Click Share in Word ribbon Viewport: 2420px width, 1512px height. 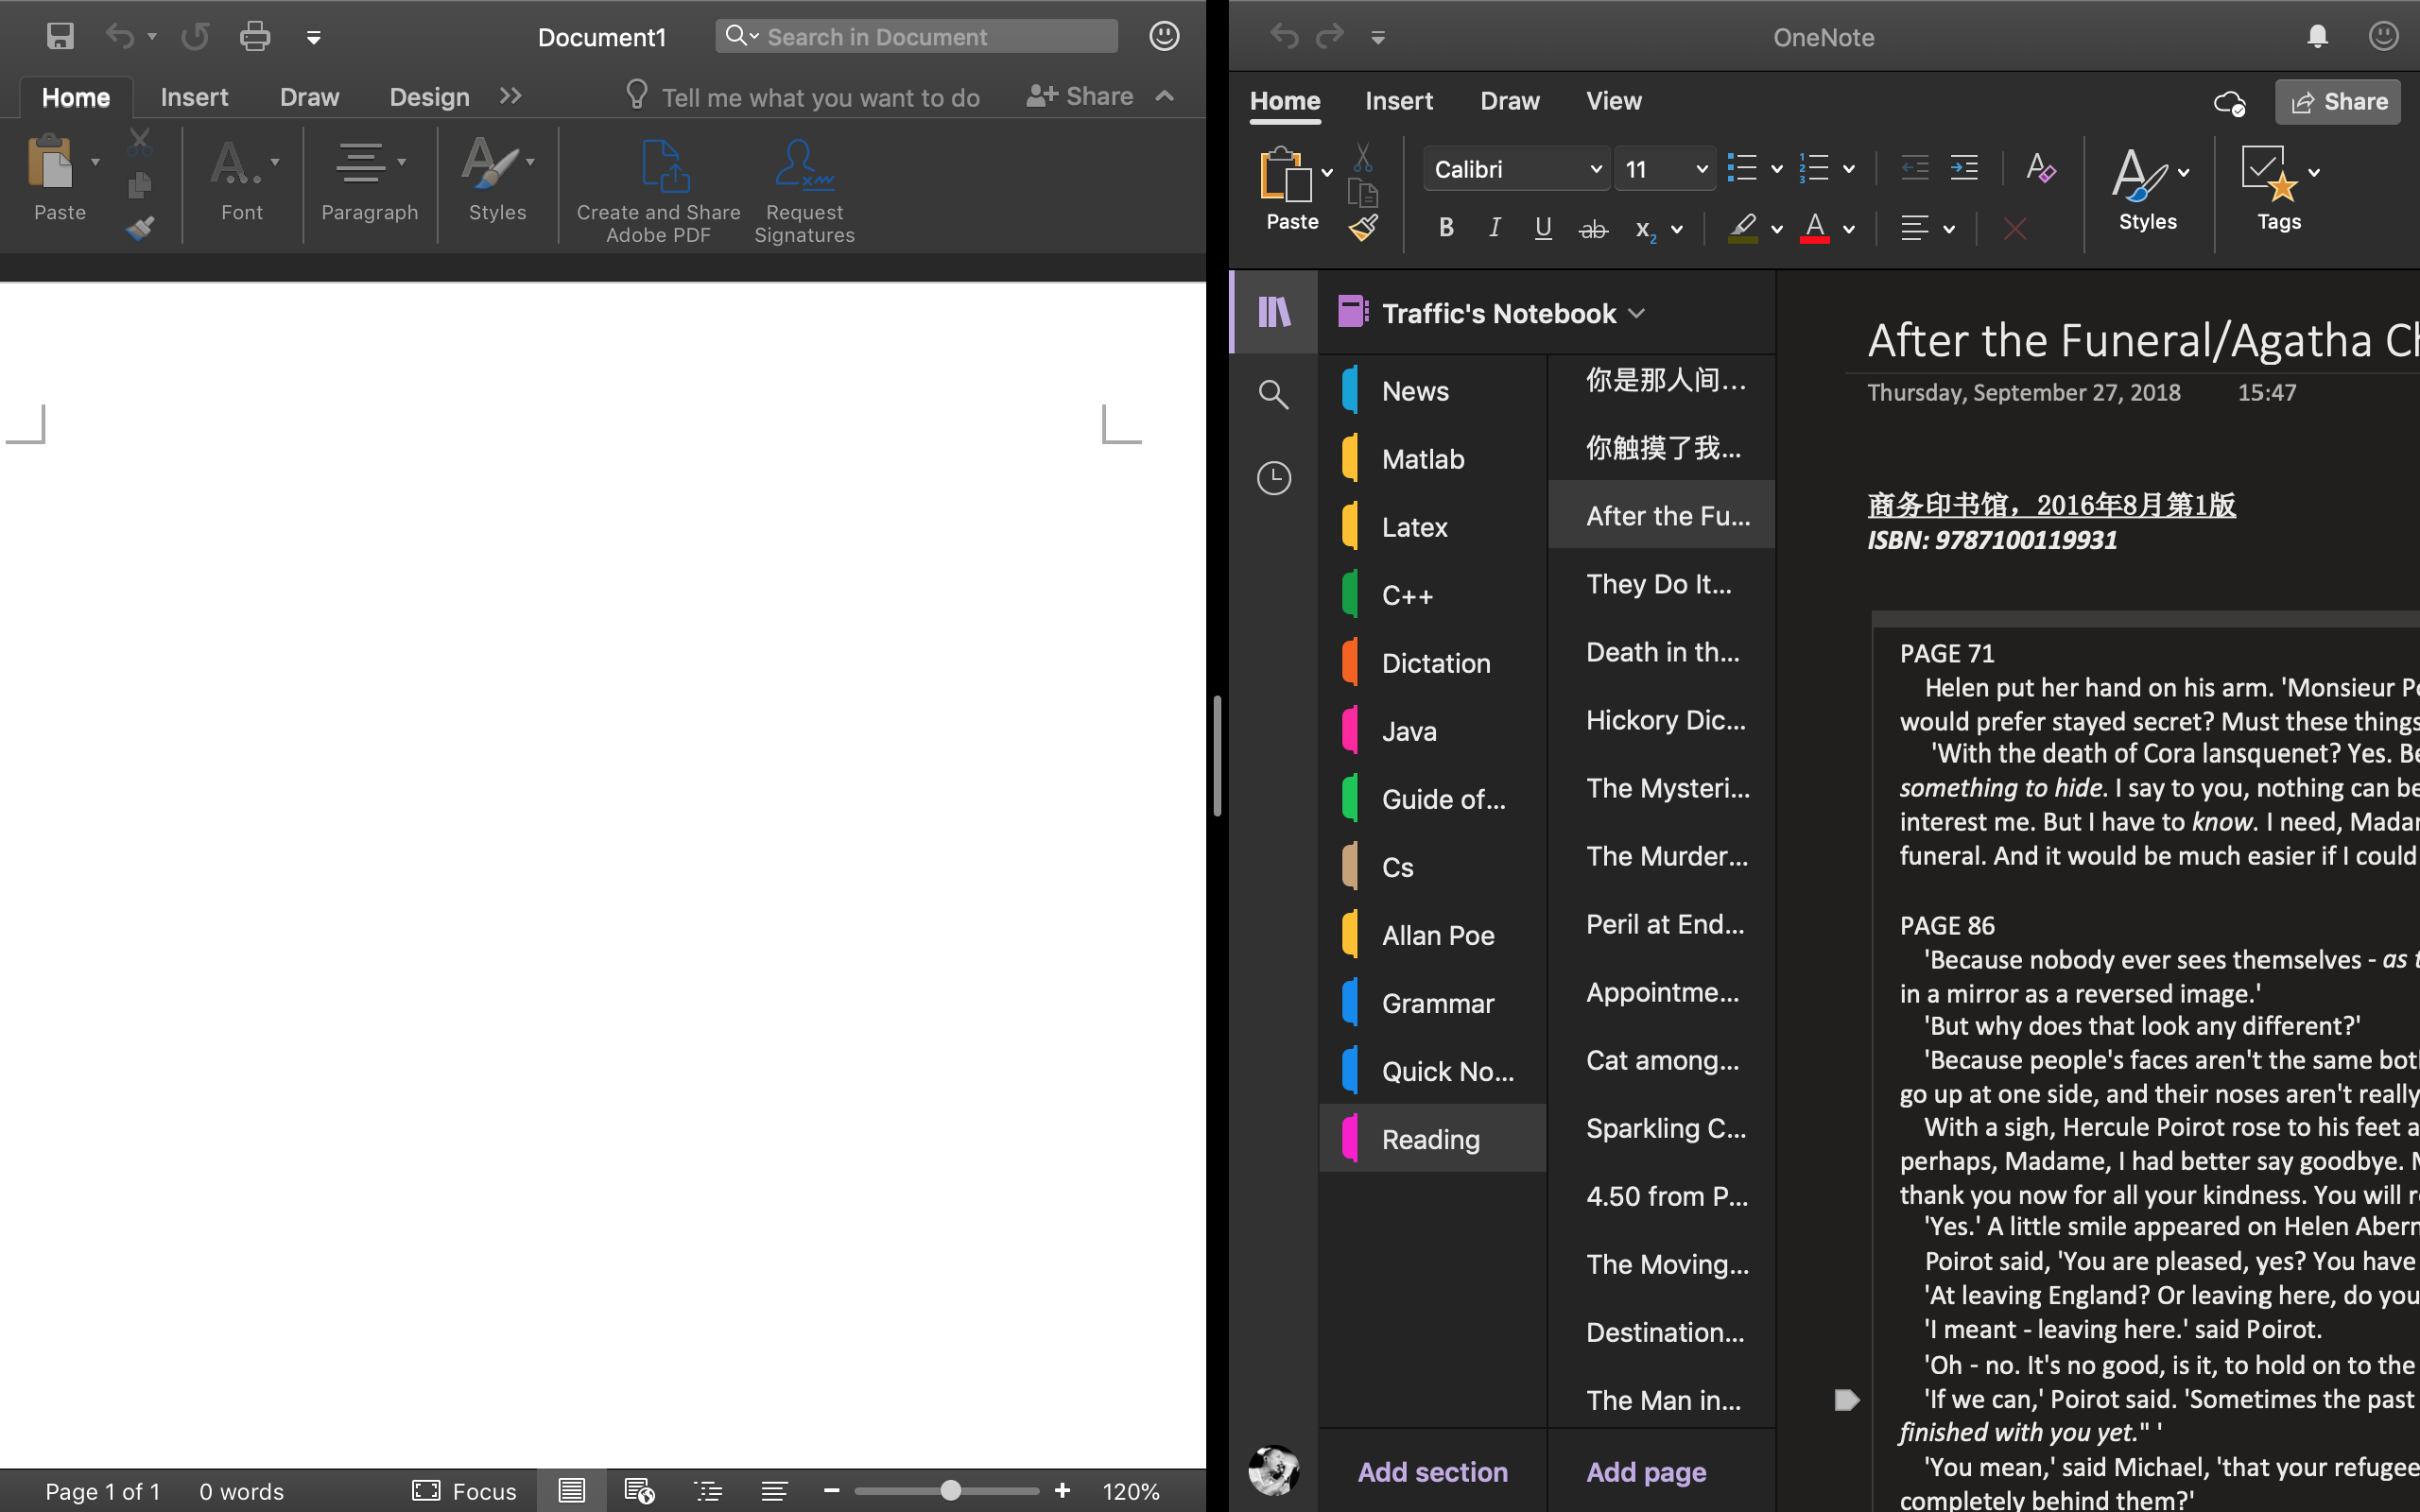(1080, 96)
